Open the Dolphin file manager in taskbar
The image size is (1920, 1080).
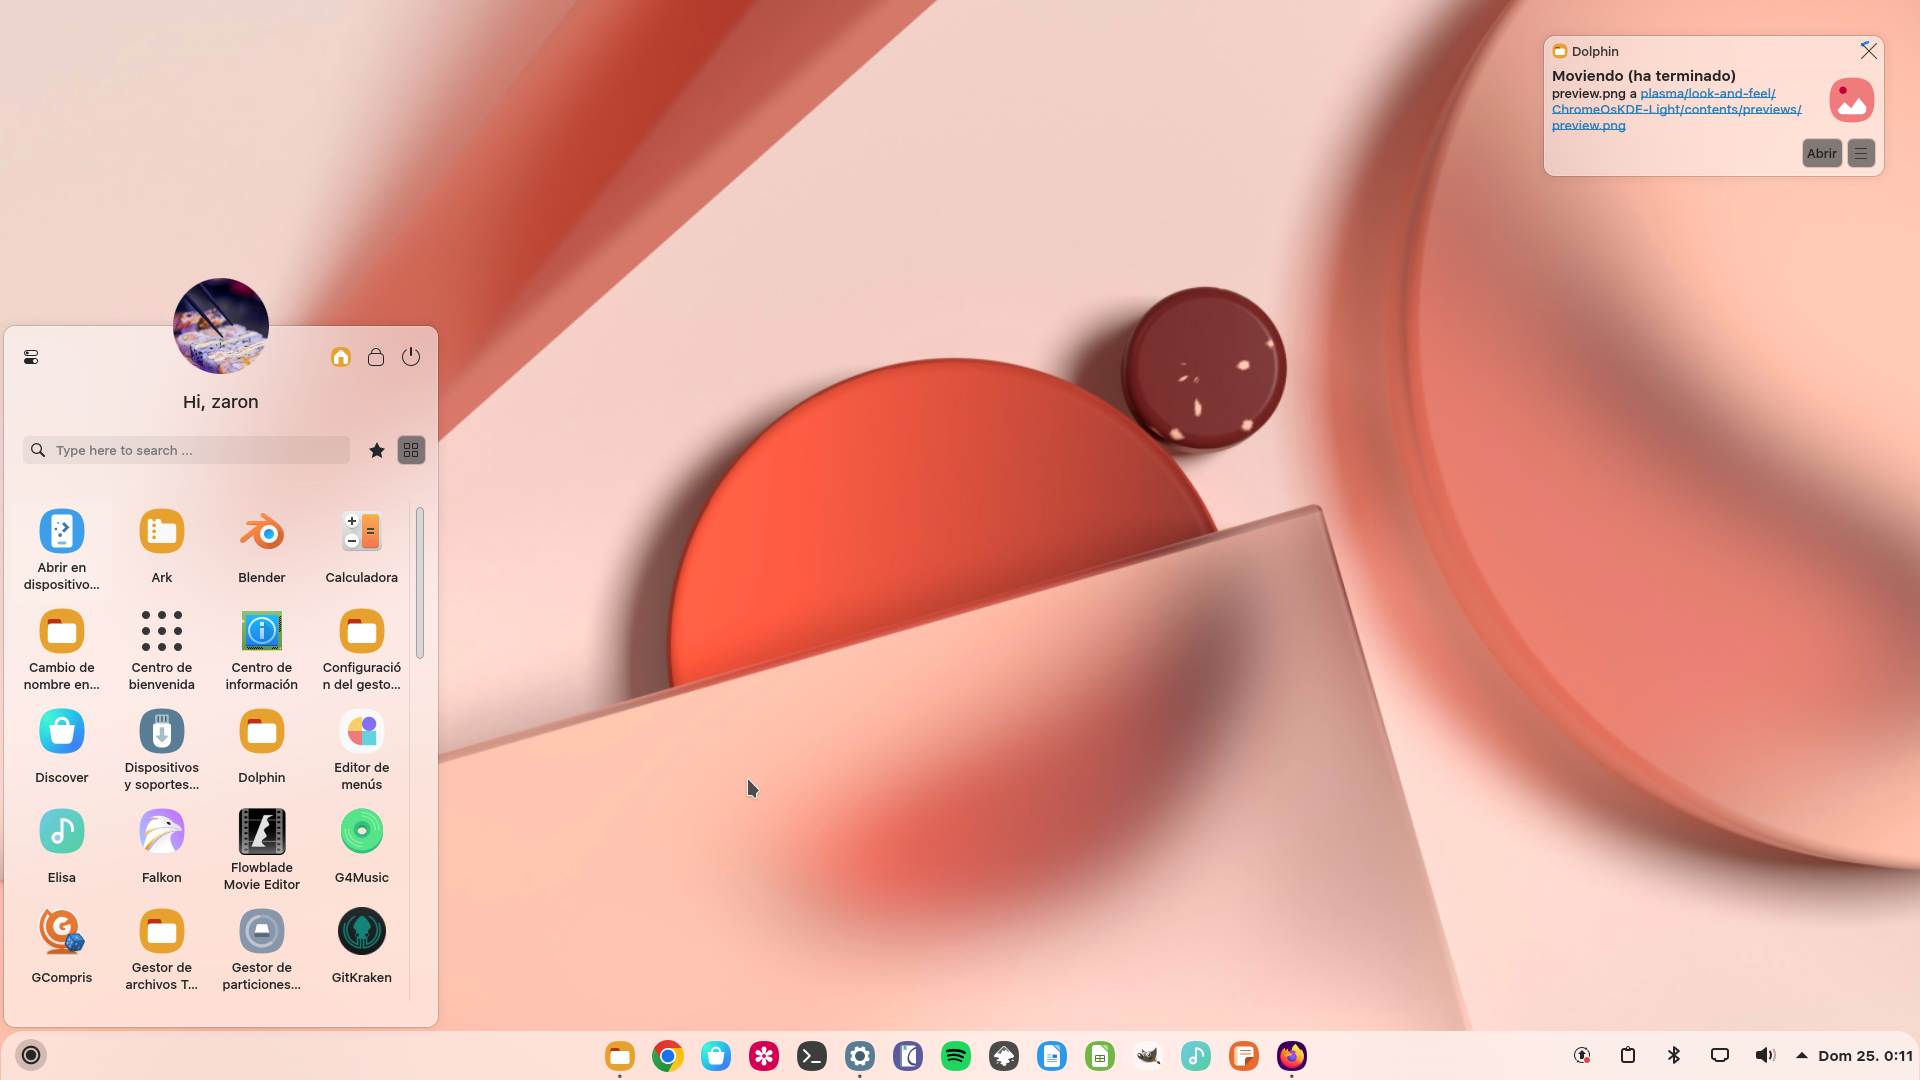pos(620,1056)
